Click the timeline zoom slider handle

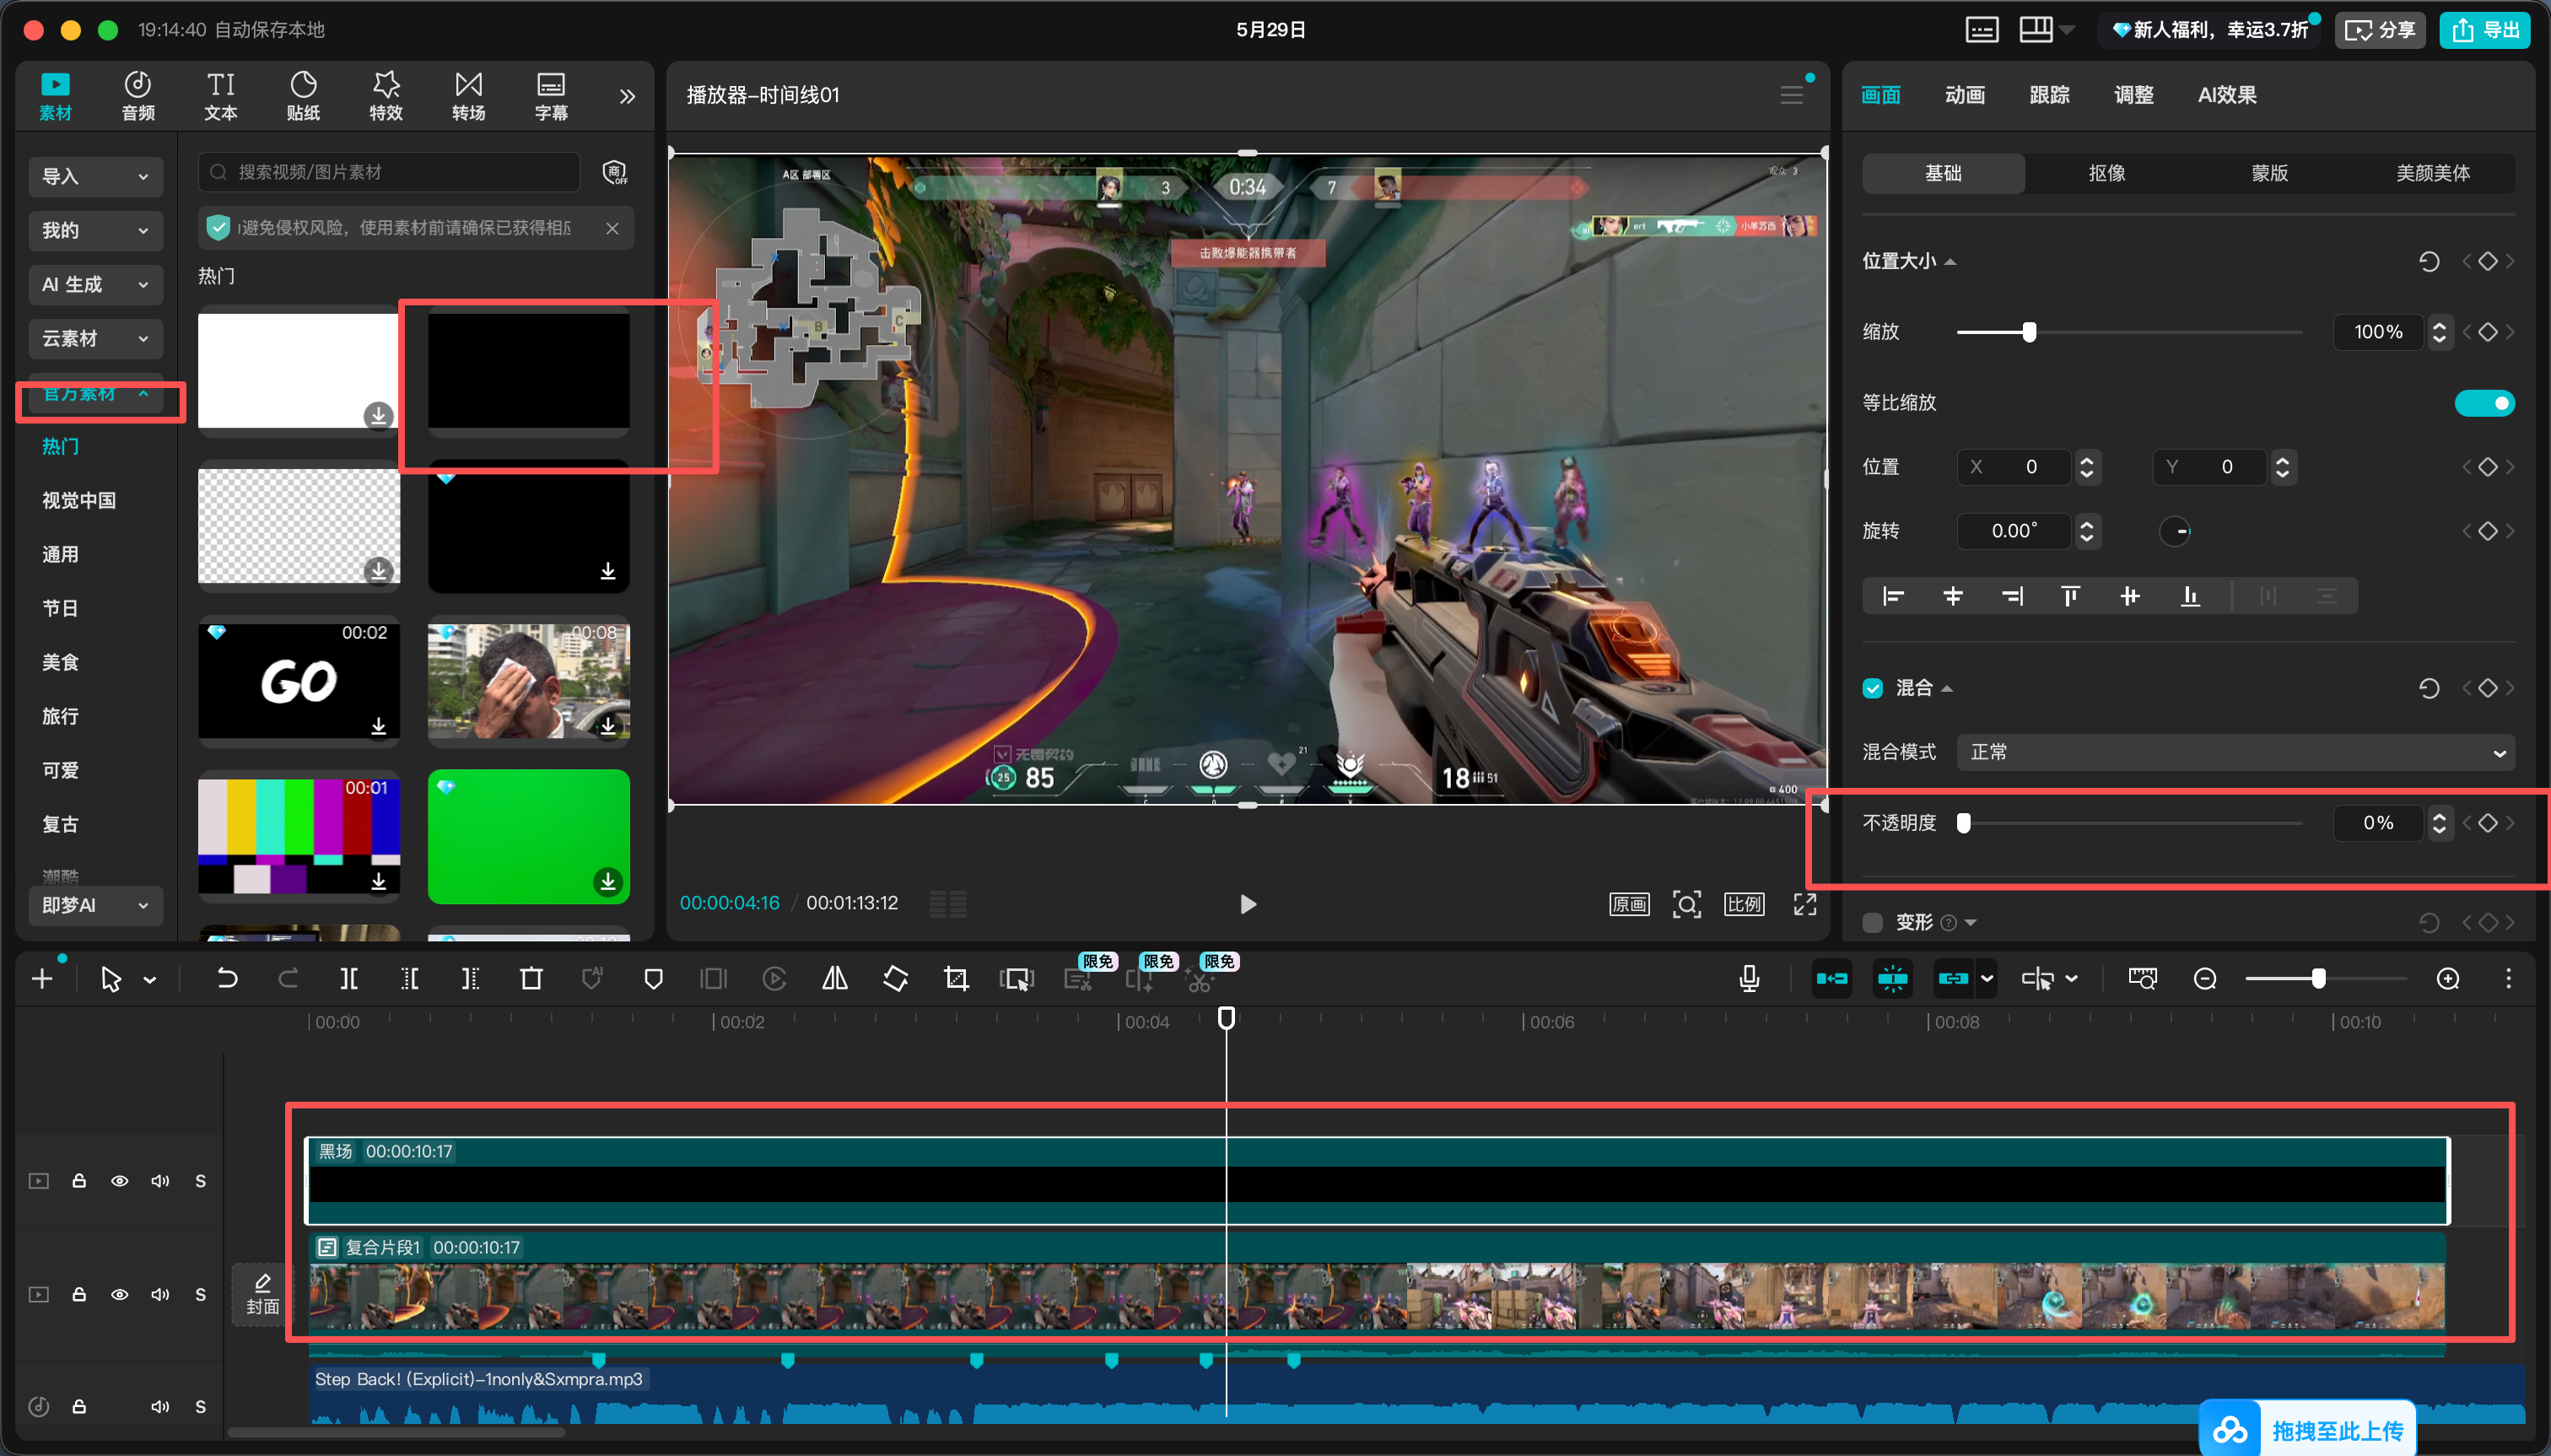click(2318, 979)
